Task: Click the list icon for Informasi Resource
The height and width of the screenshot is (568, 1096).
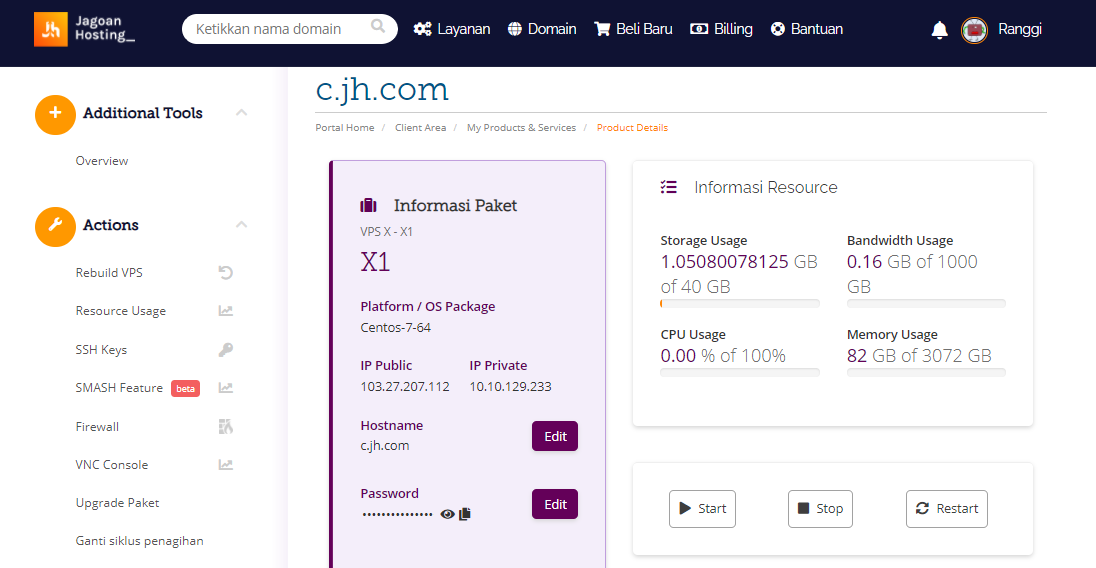Action: coord(669,187)
